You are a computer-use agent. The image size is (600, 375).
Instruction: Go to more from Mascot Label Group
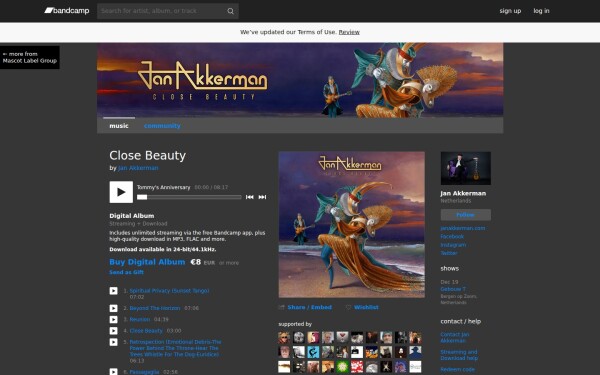[x=29, y=57]
